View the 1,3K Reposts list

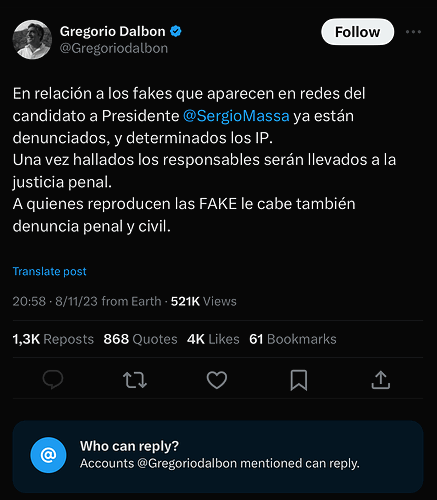tap(53, 339)
